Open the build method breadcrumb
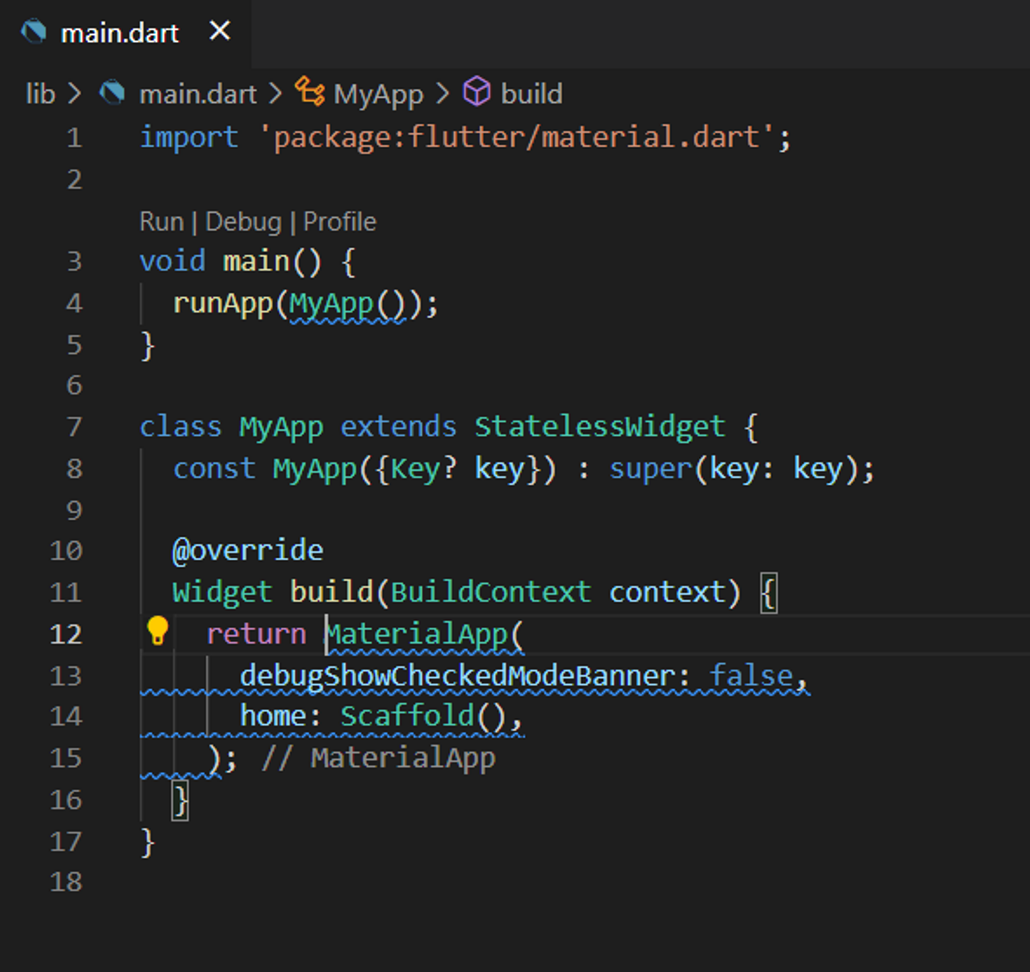The image size is (1030, 972). (x=531, y=94)
